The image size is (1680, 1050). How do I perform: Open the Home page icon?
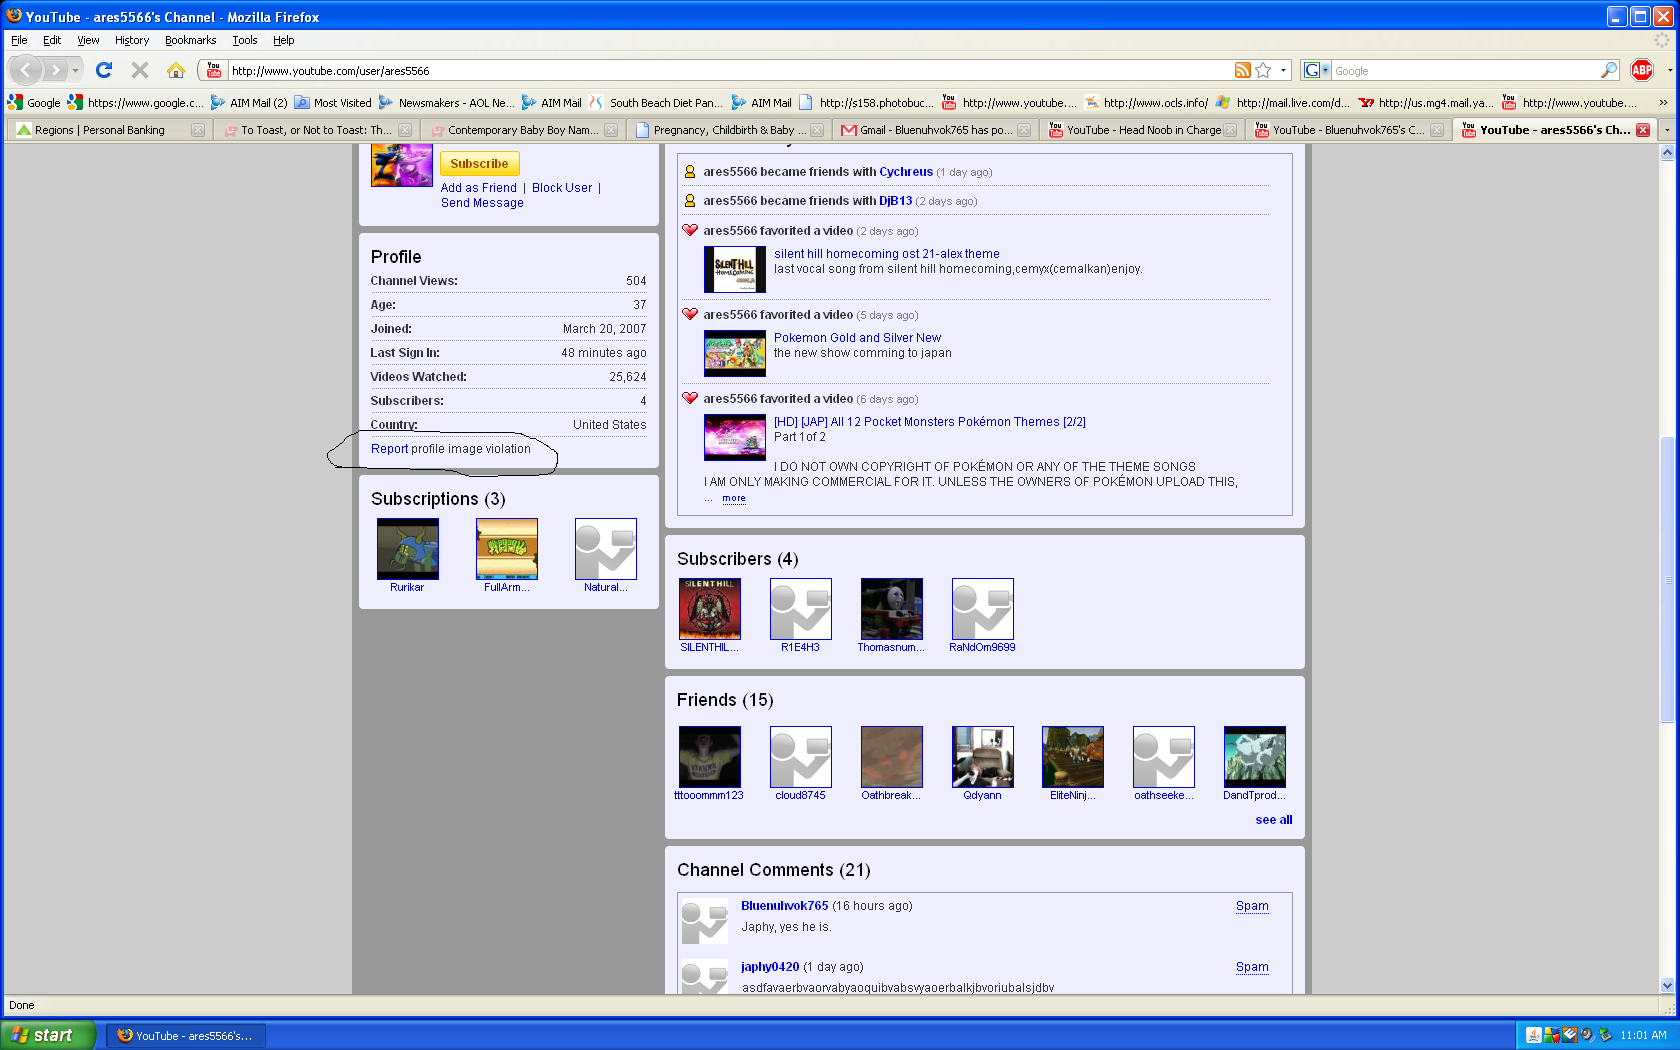click(x=176, y=70)
